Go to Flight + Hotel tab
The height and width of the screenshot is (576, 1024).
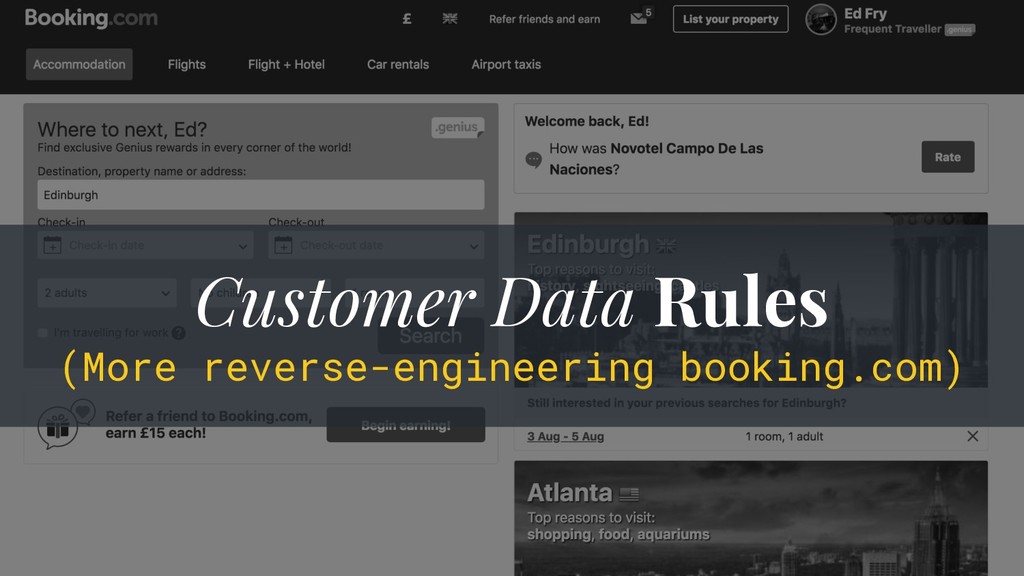[x=286, y=64]
